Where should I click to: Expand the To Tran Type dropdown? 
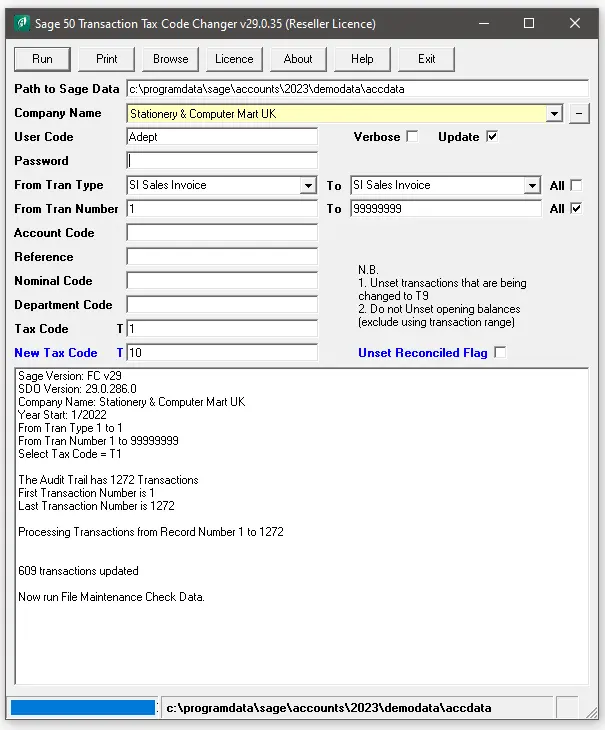point(532,185)
